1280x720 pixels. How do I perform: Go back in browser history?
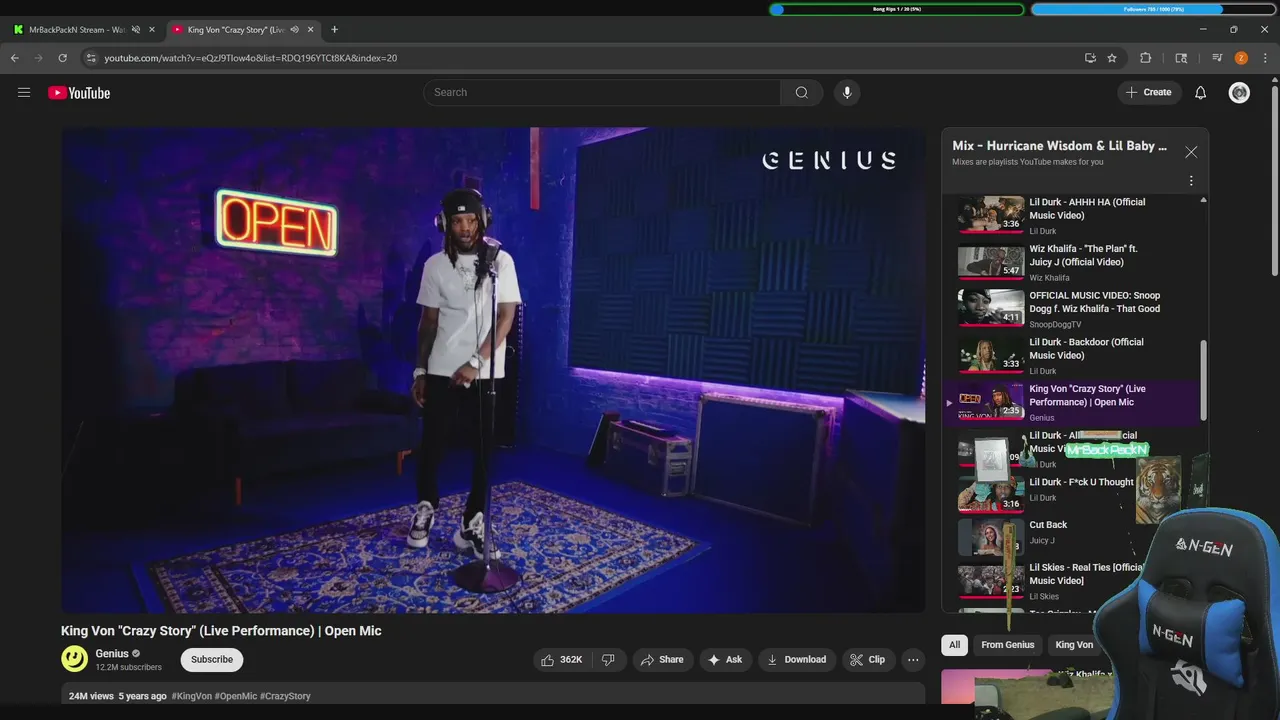click(15, 58)
